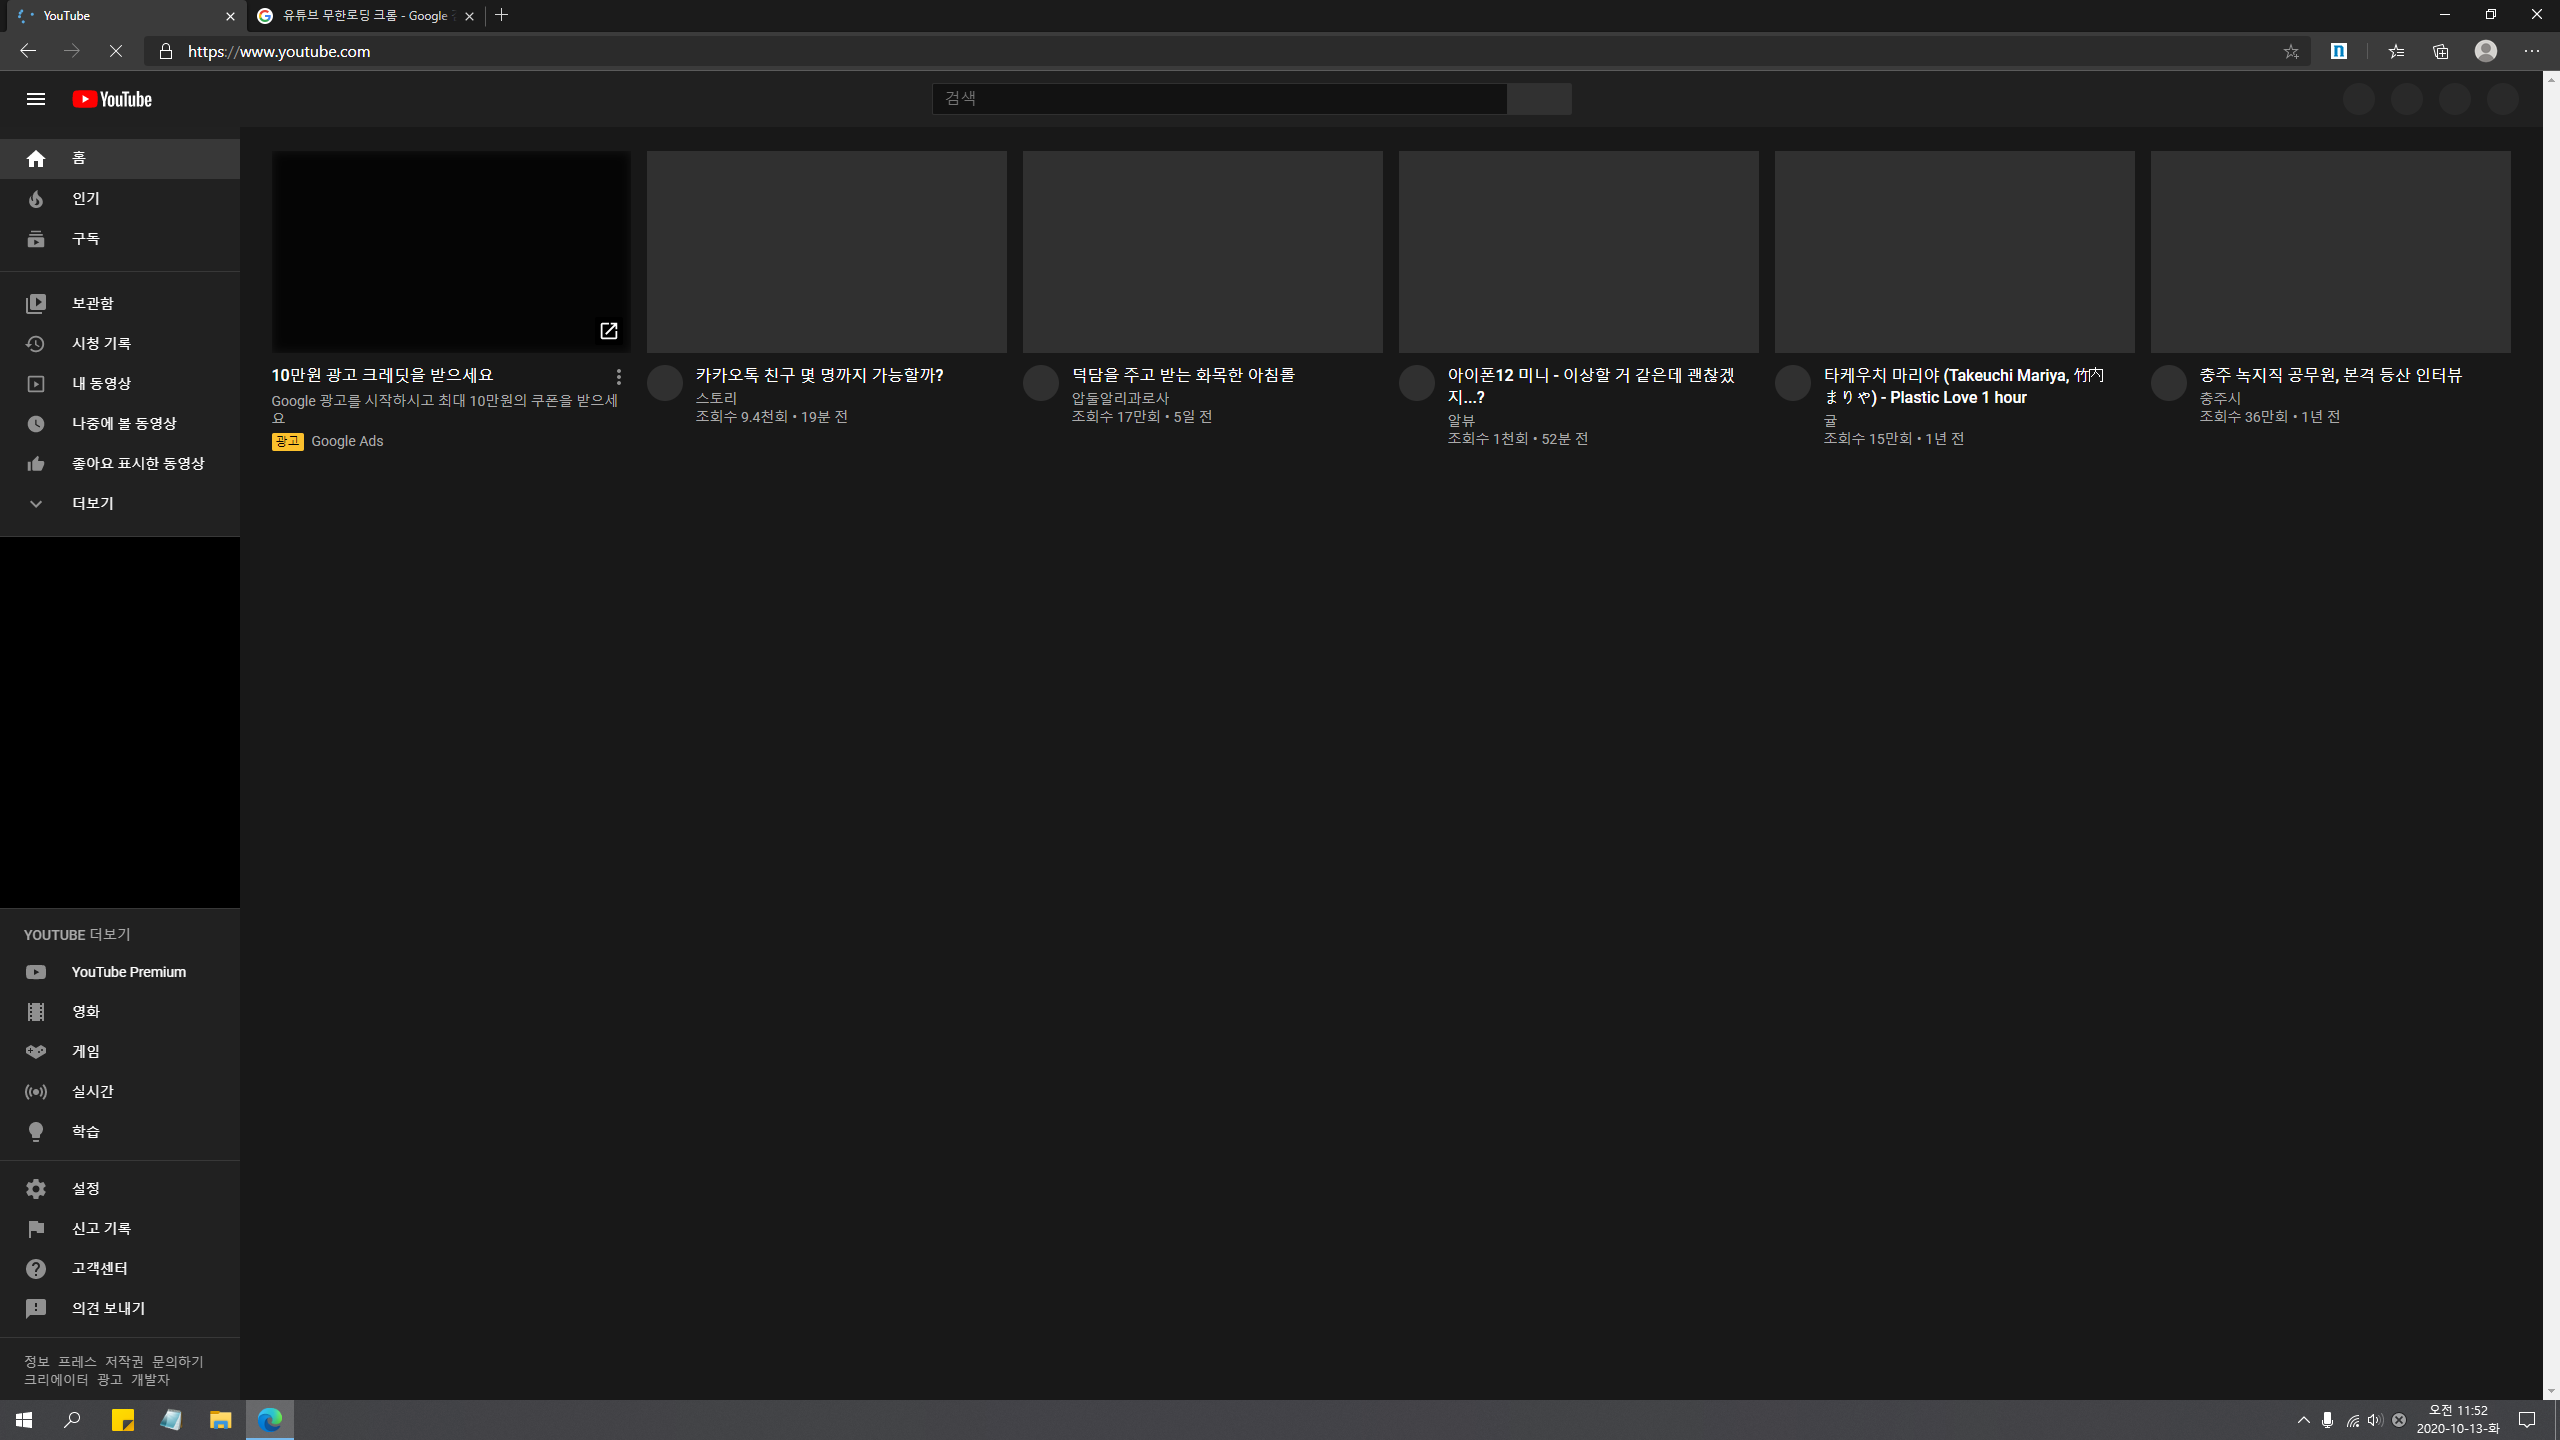Click 저작권 copyright footer link
The width and height of the screenshot is (2560, 1440).
click(x=124, y=1361)
